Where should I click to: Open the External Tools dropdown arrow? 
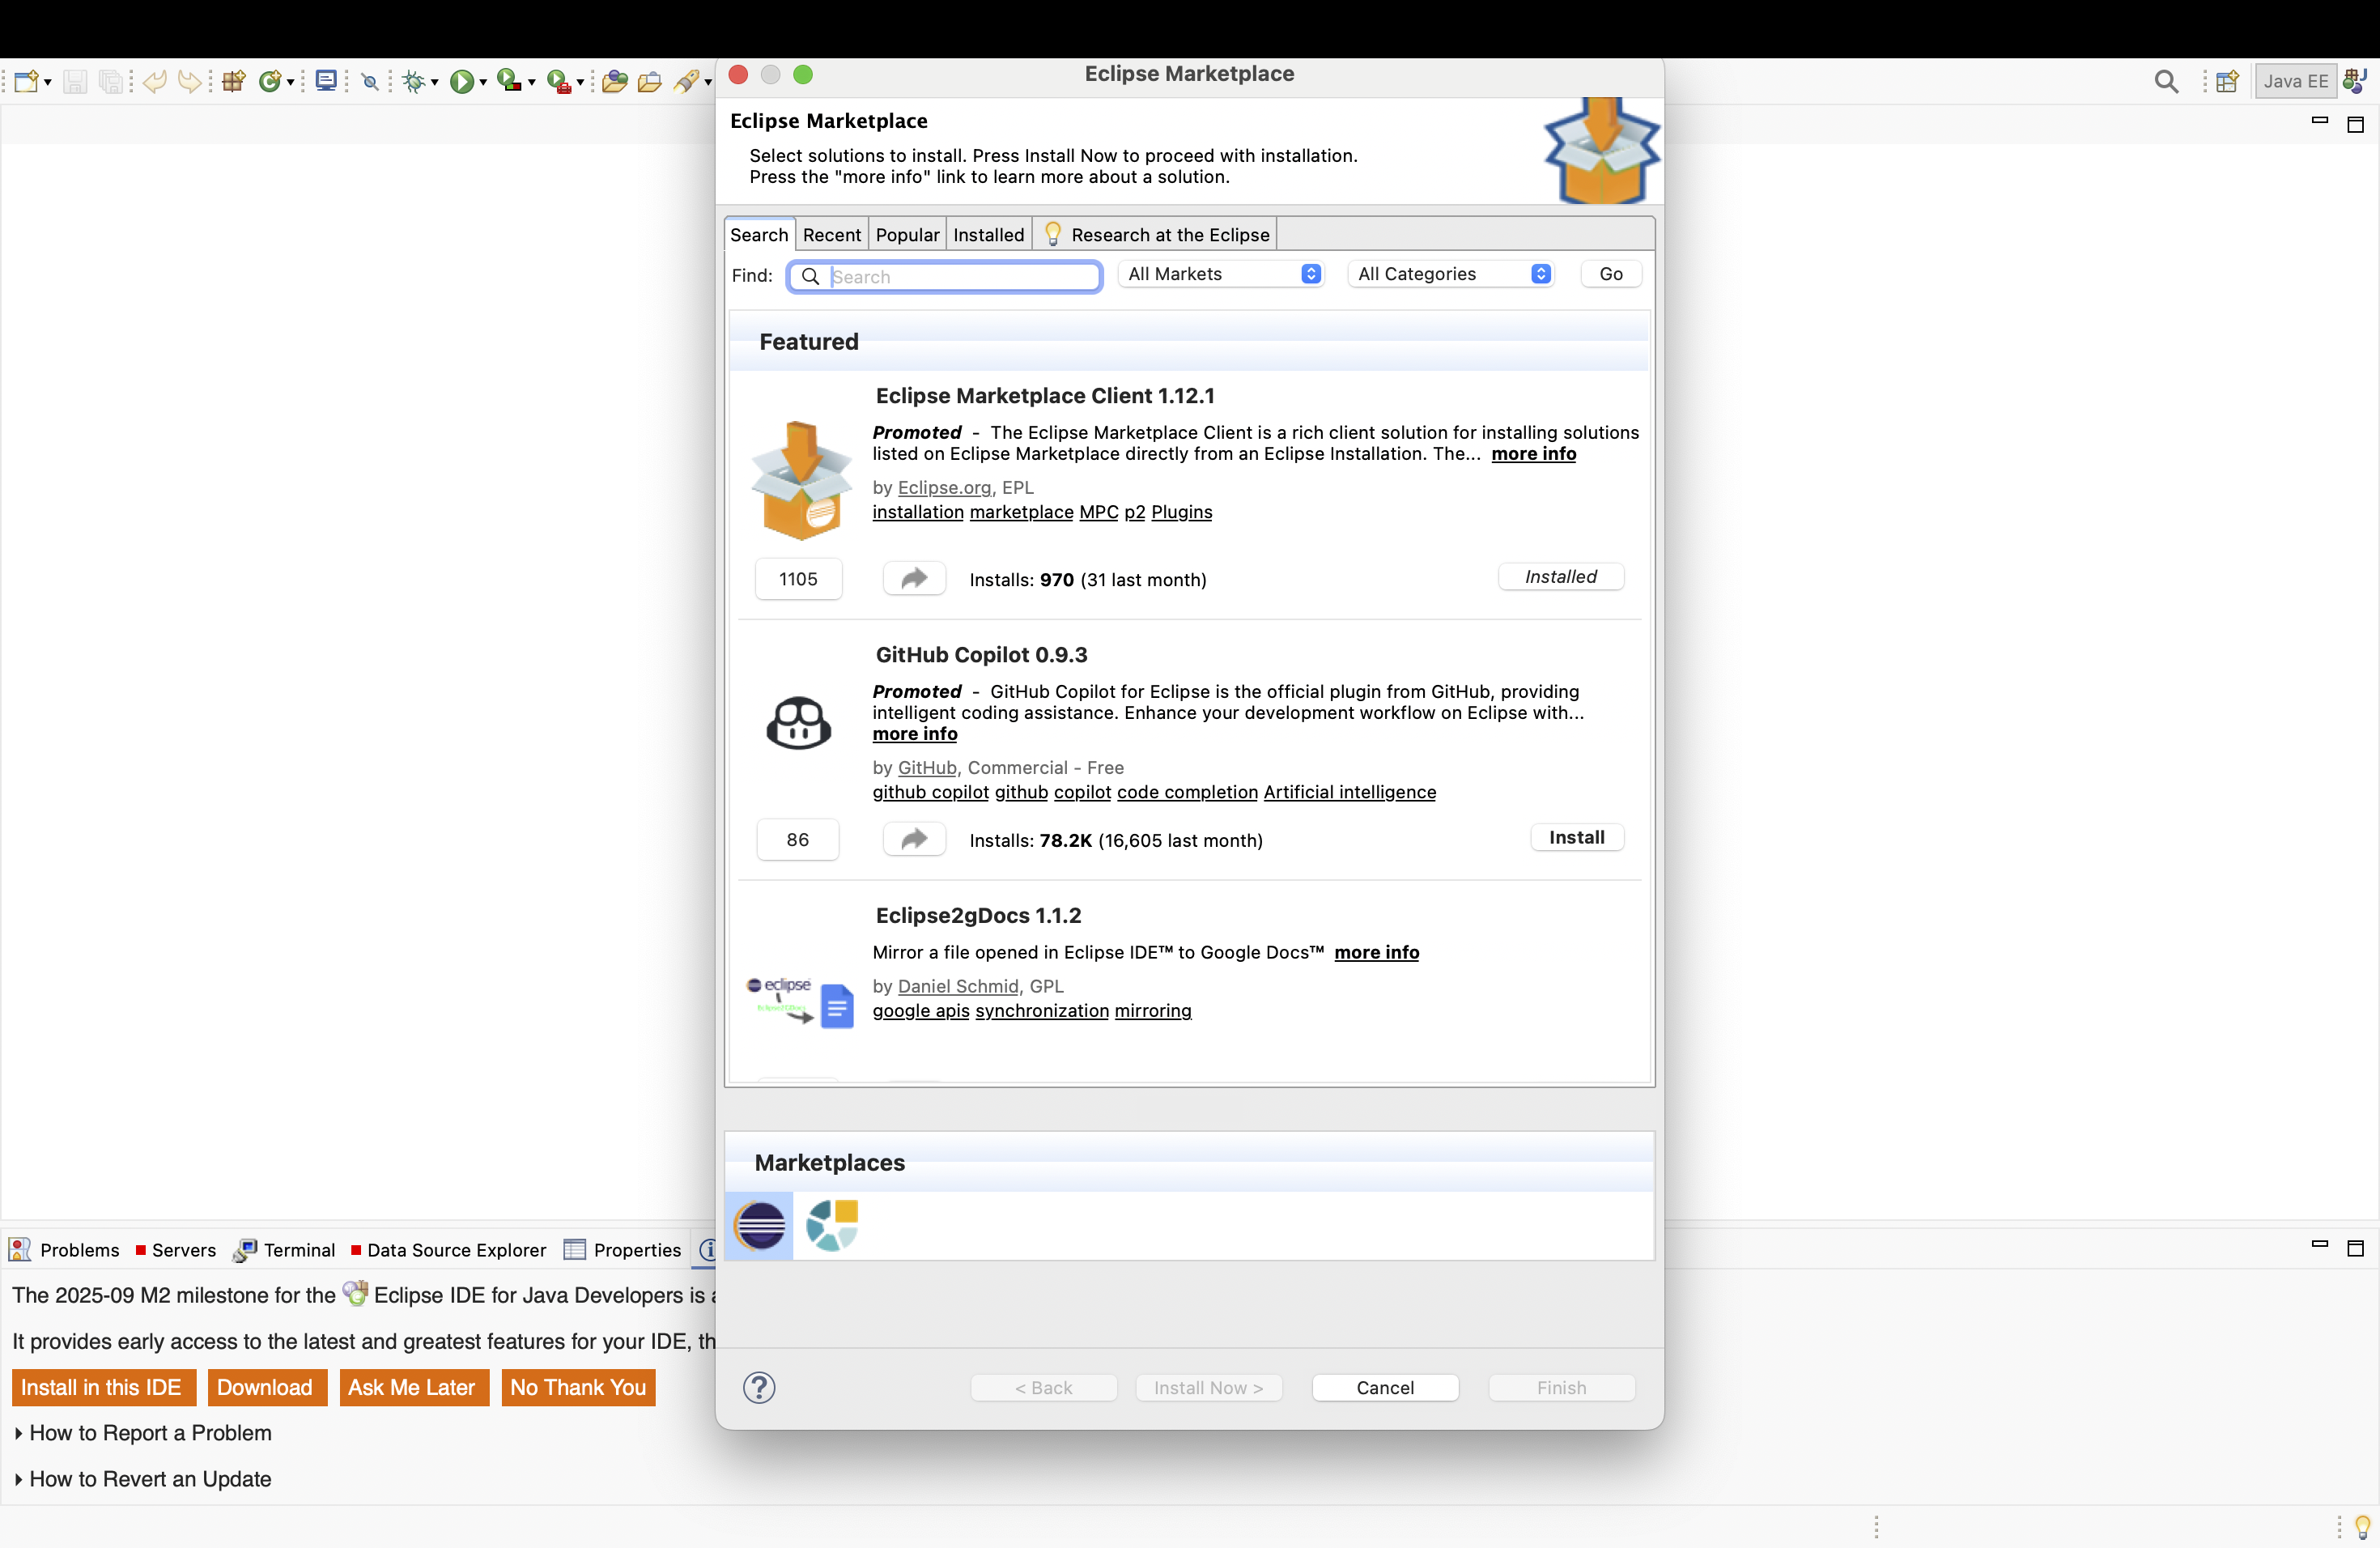click(x=580, y=82)
